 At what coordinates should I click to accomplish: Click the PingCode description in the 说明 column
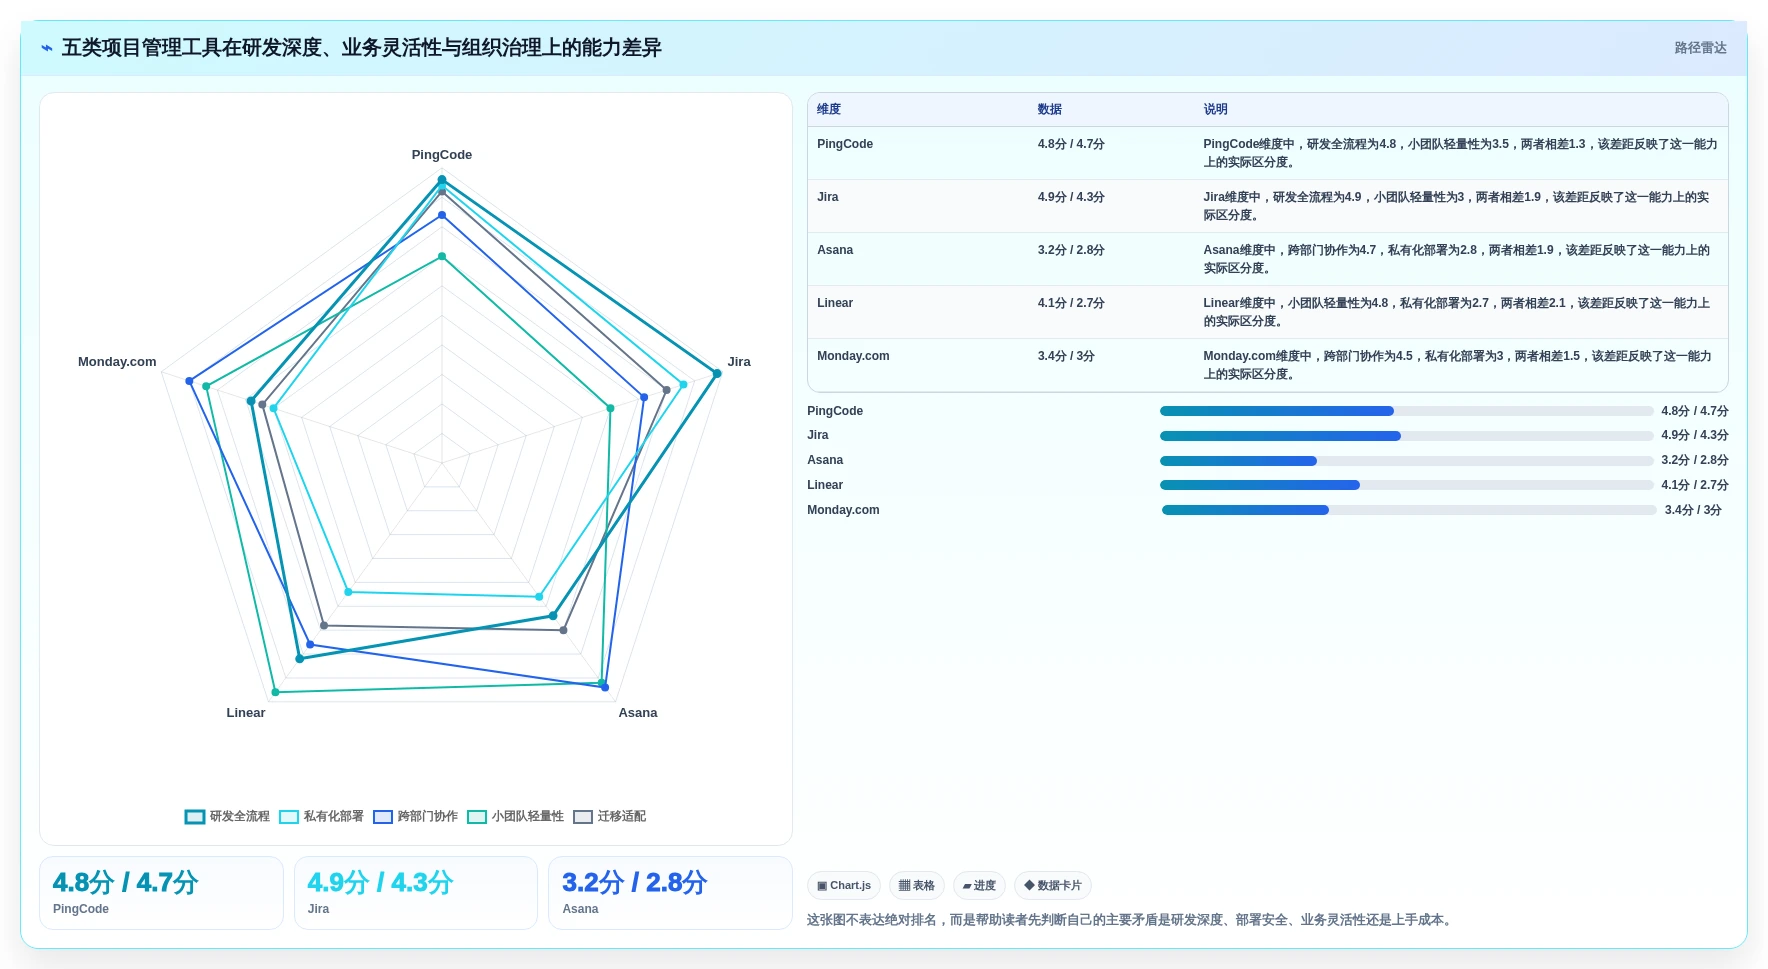point(1460,153)
